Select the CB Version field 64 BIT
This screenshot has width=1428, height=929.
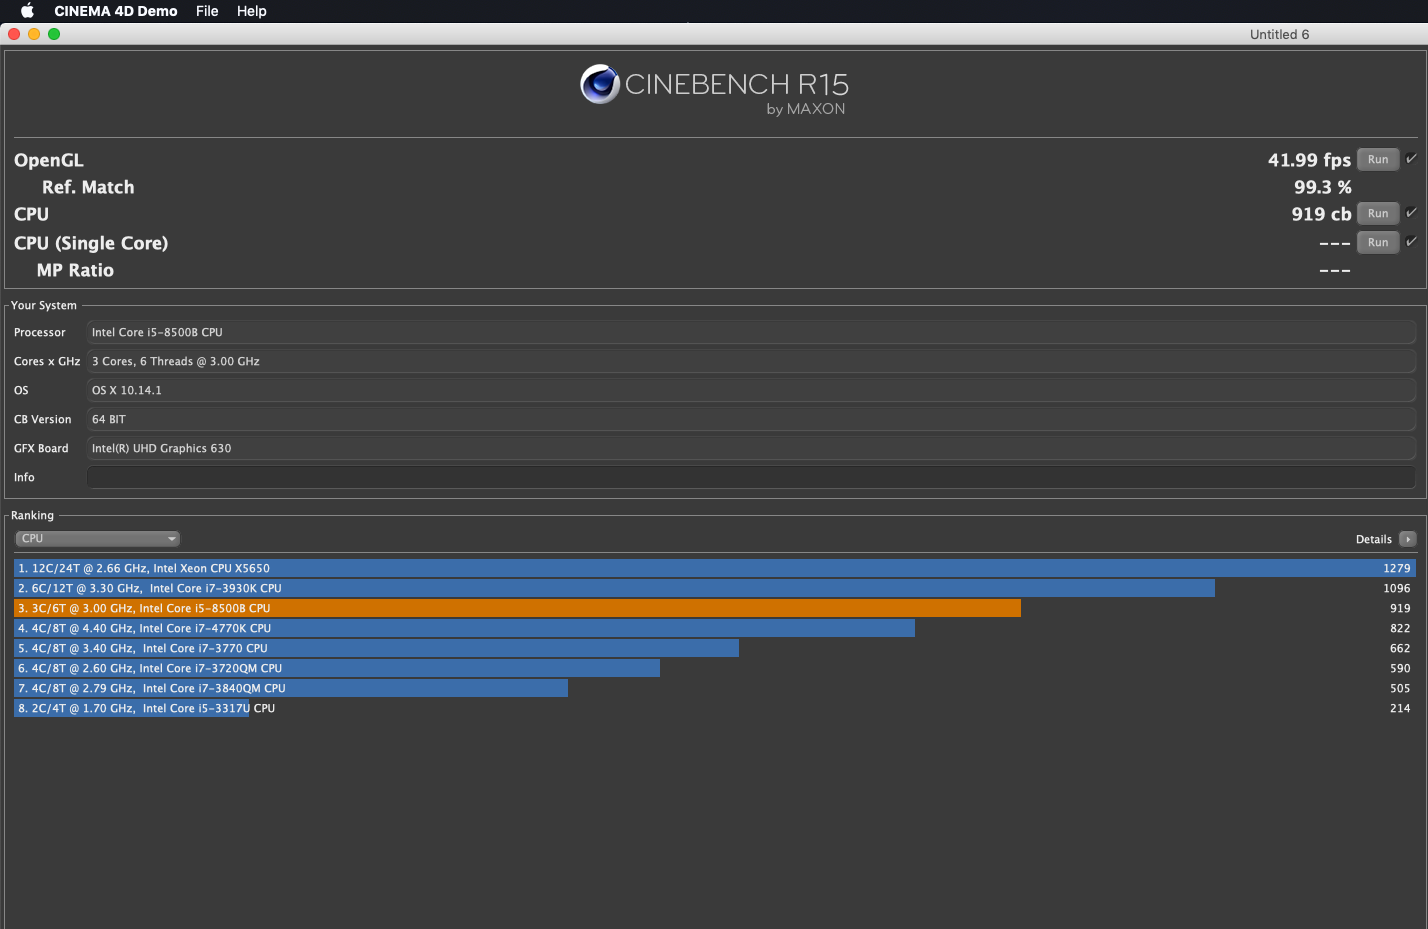pos(751,420)
